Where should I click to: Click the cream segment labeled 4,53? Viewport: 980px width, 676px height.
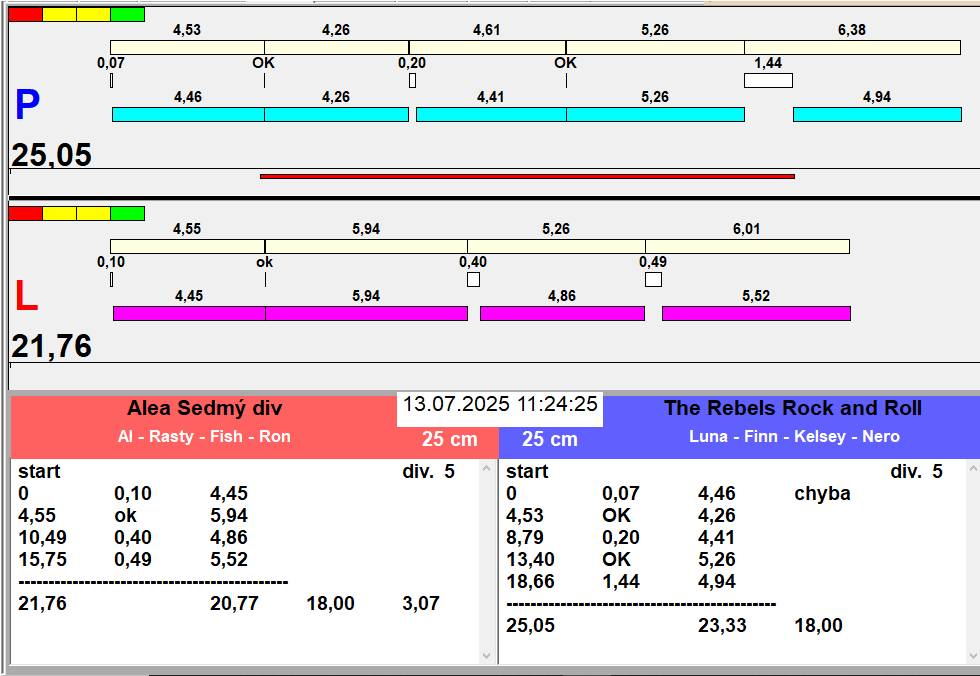point(188,47)
